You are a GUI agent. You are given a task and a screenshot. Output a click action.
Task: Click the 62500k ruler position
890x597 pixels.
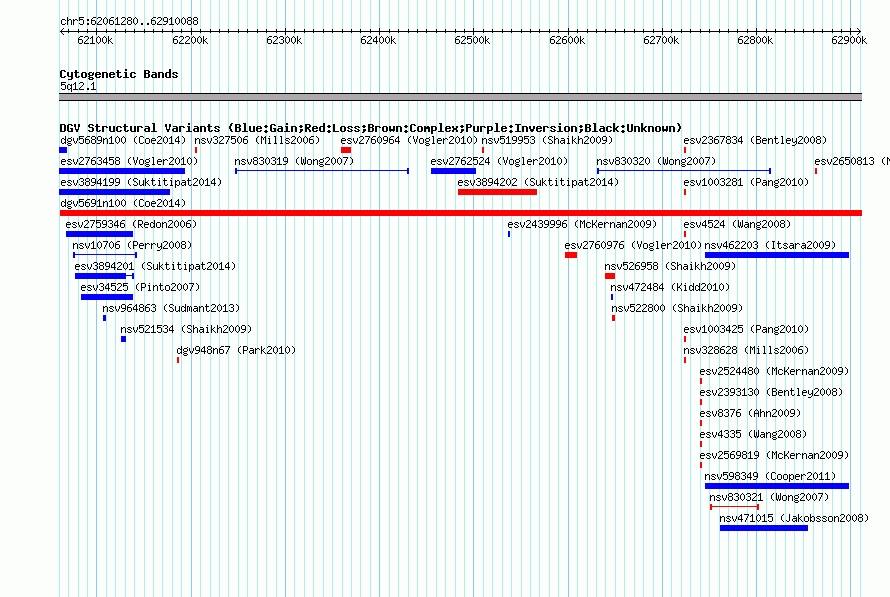point(472,40)
